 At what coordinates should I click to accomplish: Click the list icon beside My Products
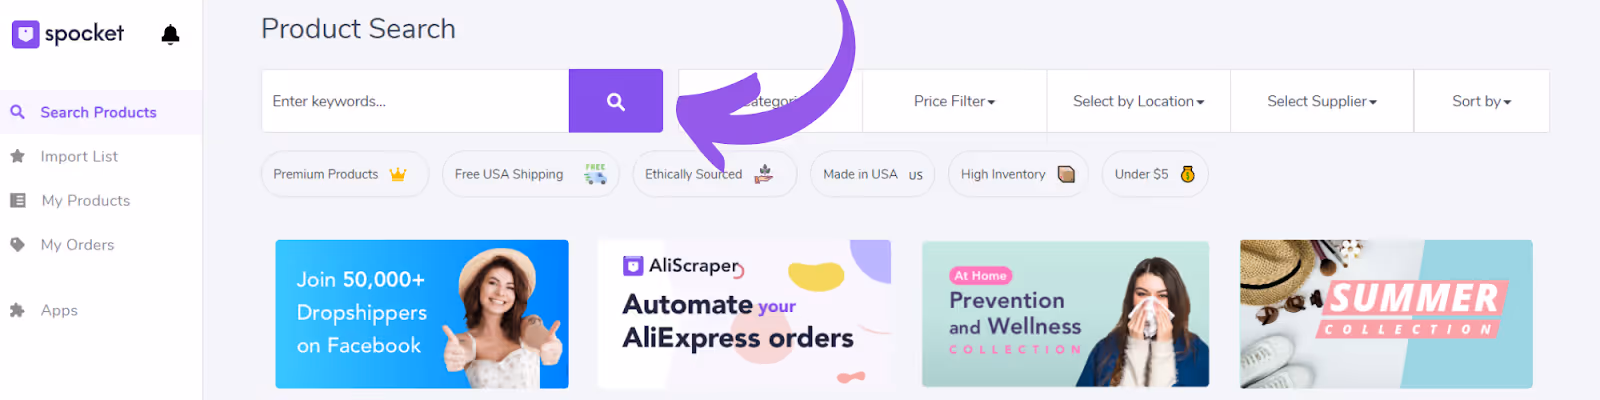tap(17, 200)
